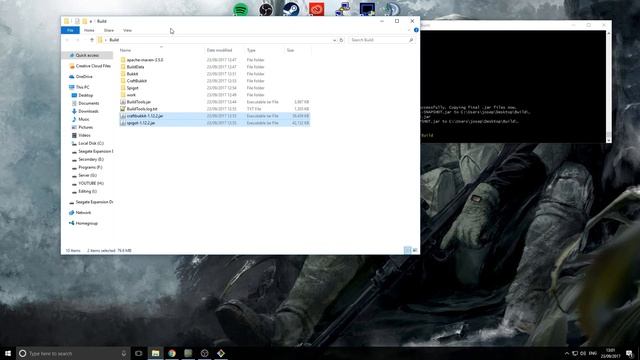Click the Start button on taskbar
The width and height of the screenshot is (640, 360).
click(x=8, y=353)
